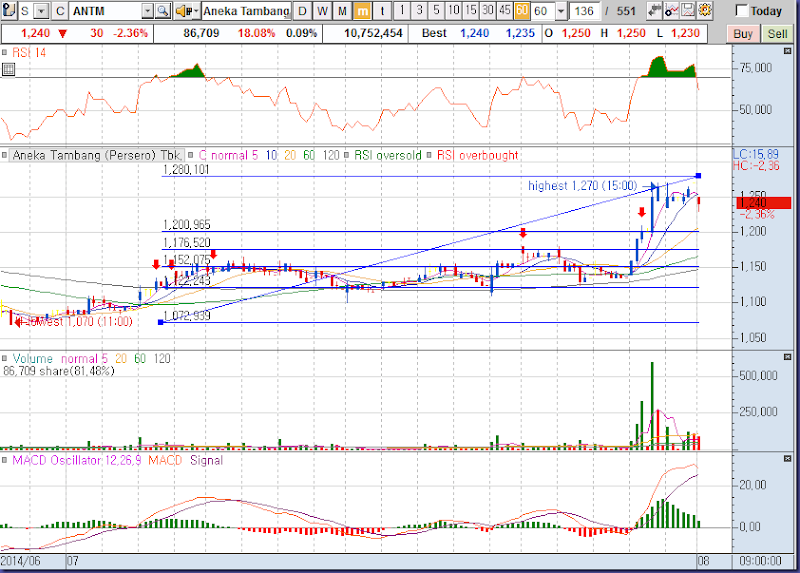800x573 pixels.
Task: Click the blue trendline start handle
Action: click(161, 322)
